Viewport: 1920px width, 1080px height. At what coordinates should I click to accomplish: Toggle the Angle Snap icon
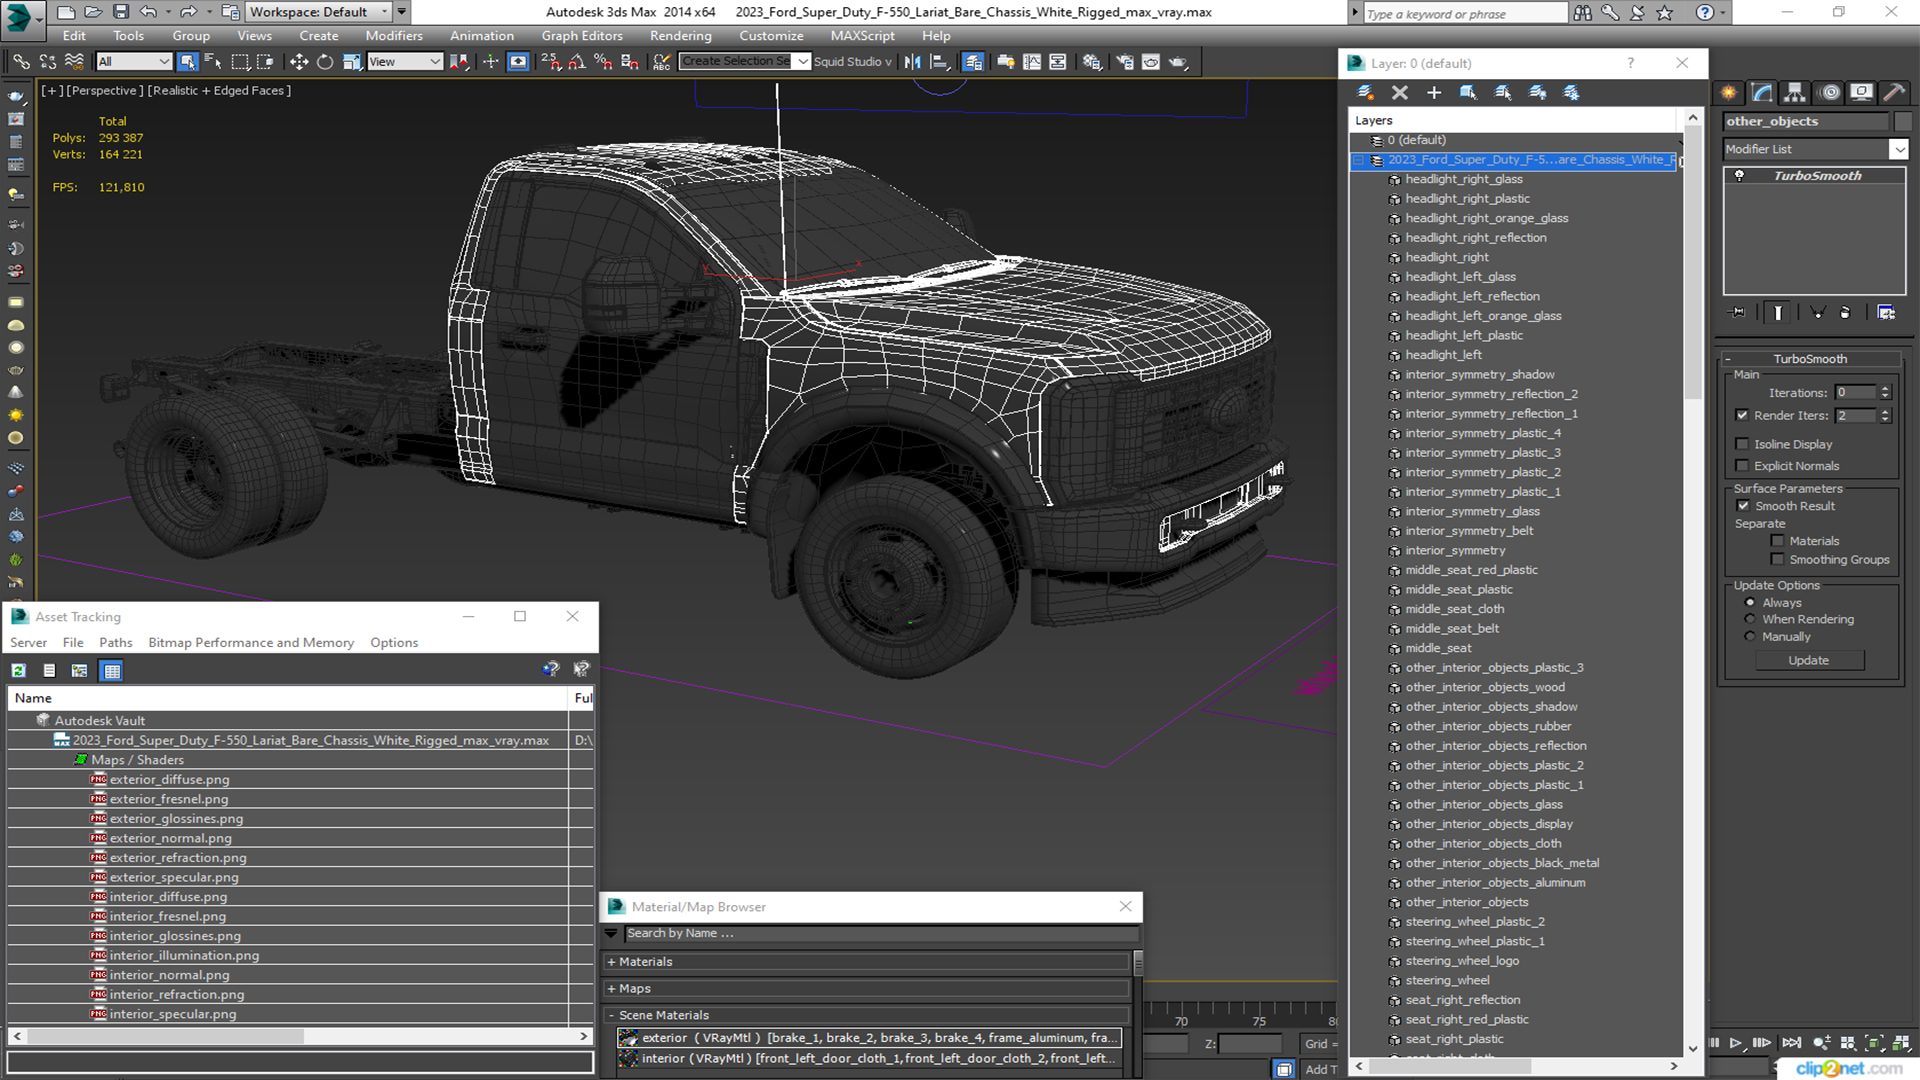pos(577,62)
